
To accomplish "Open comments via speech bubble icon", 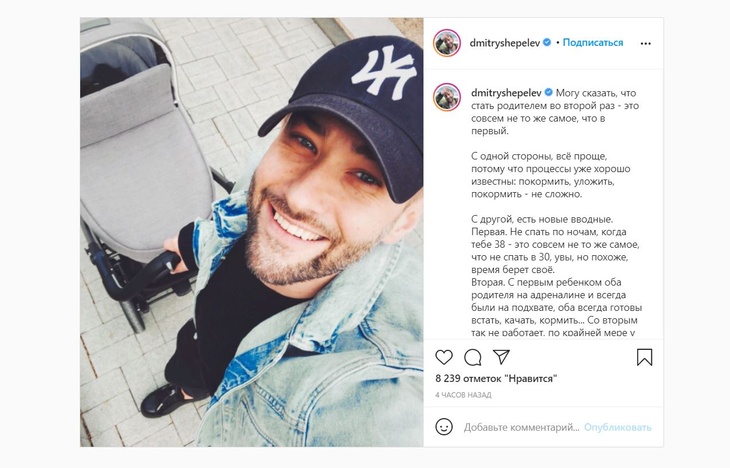I will coord(473,357).
